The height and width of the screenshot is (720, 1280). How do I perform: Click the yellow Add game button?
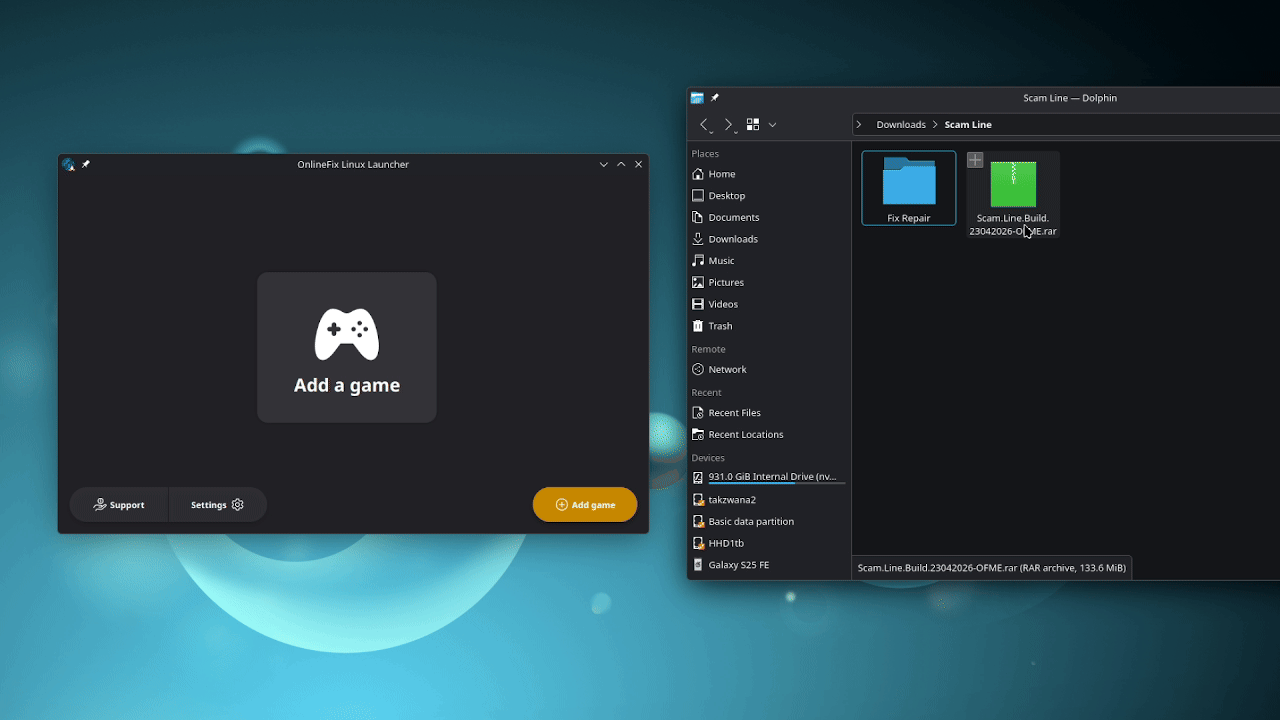[x=585, y=505]
